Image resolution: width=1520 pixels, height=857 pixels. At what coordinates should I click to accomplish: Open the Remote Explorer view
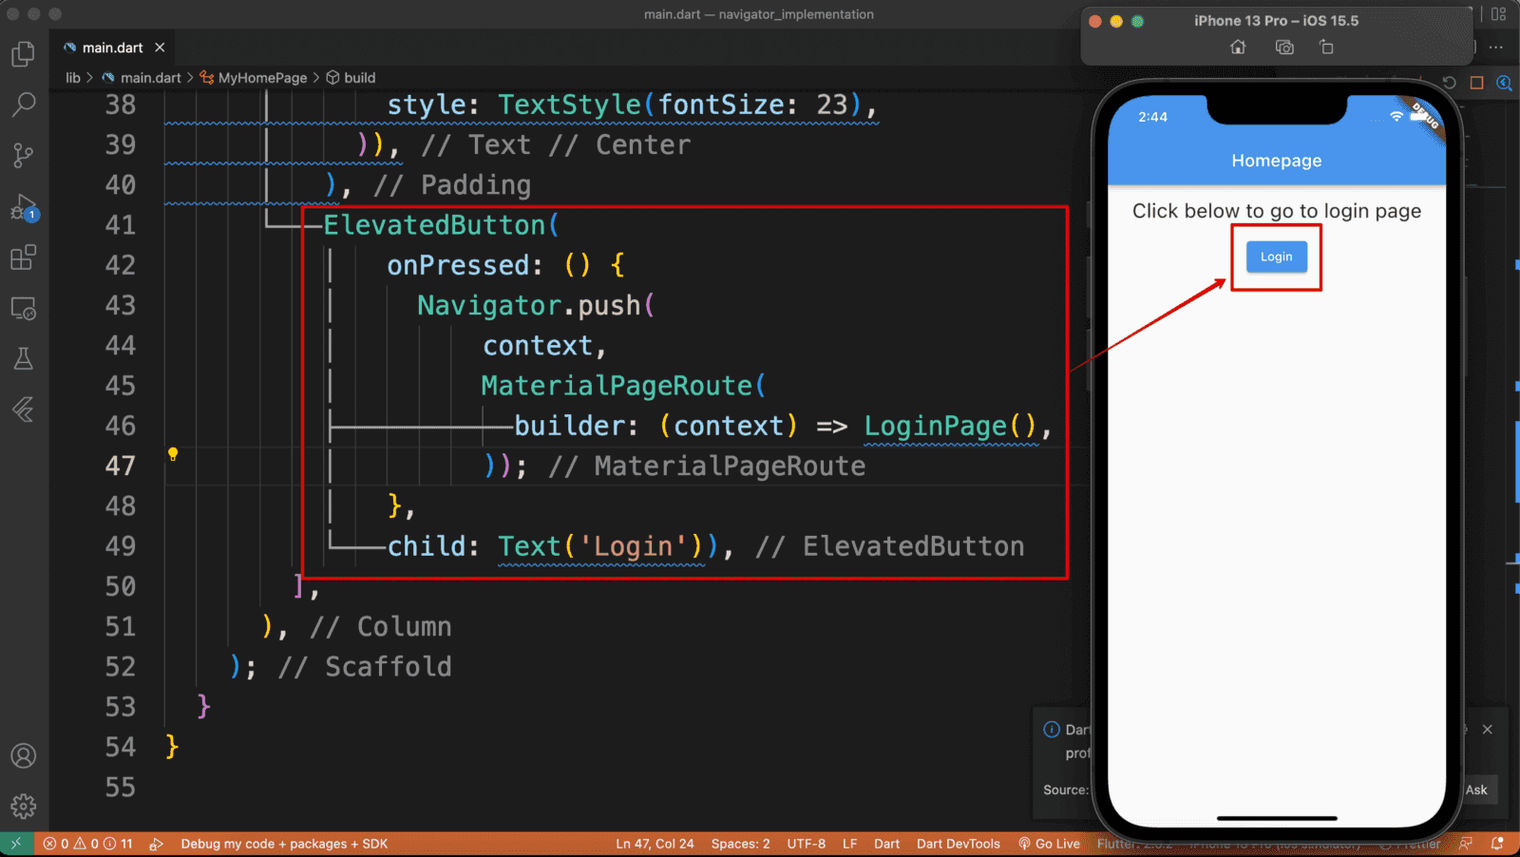click(x=23, y=308)
